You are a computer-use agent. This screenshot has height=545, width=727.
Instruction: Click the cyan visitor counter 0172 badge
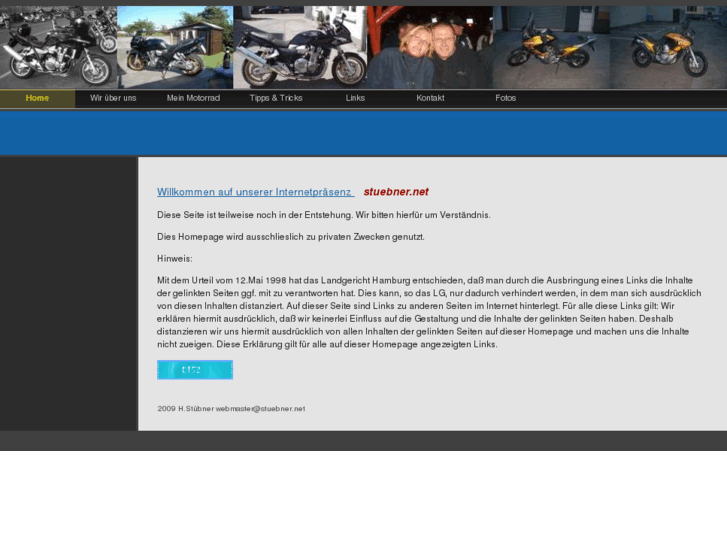(195, 370)
